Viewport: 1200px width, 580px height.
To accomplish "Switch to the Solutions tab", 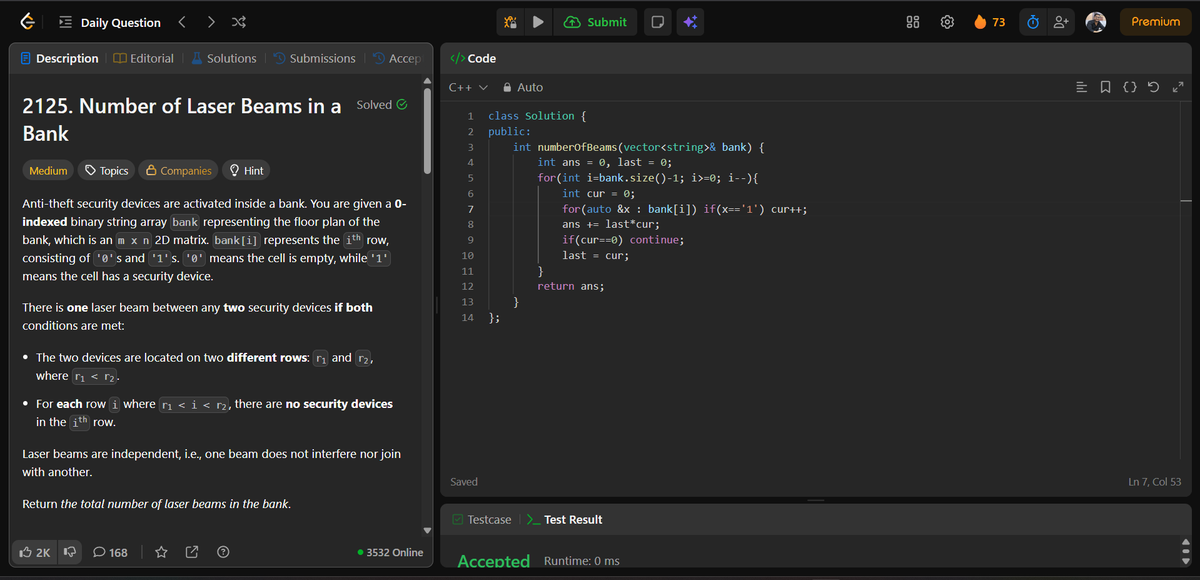I will click(x=224, y=59).
